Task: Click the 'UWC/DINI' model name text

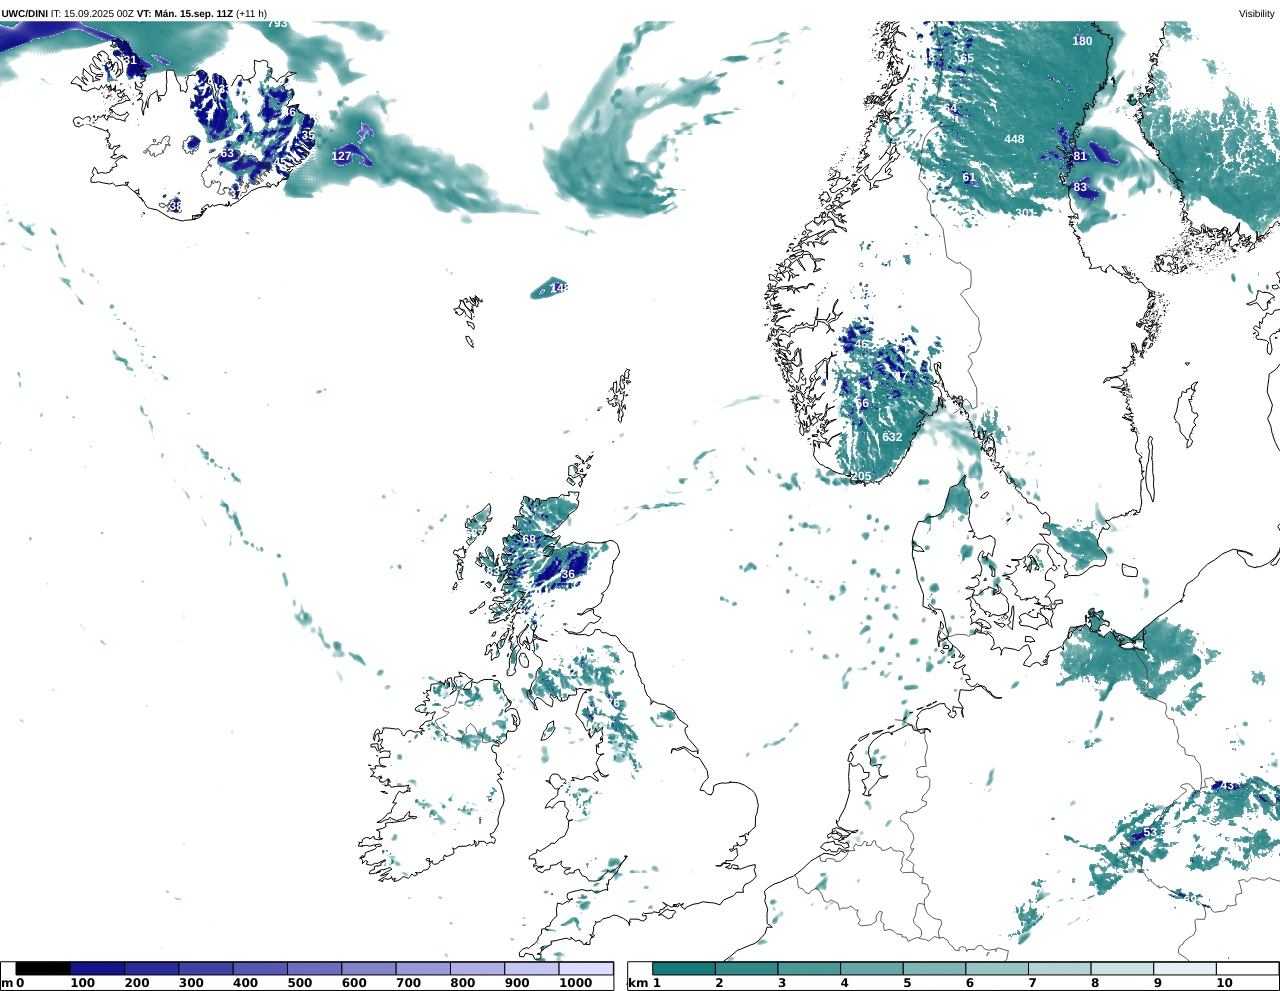Action: (x=25, y=13)
